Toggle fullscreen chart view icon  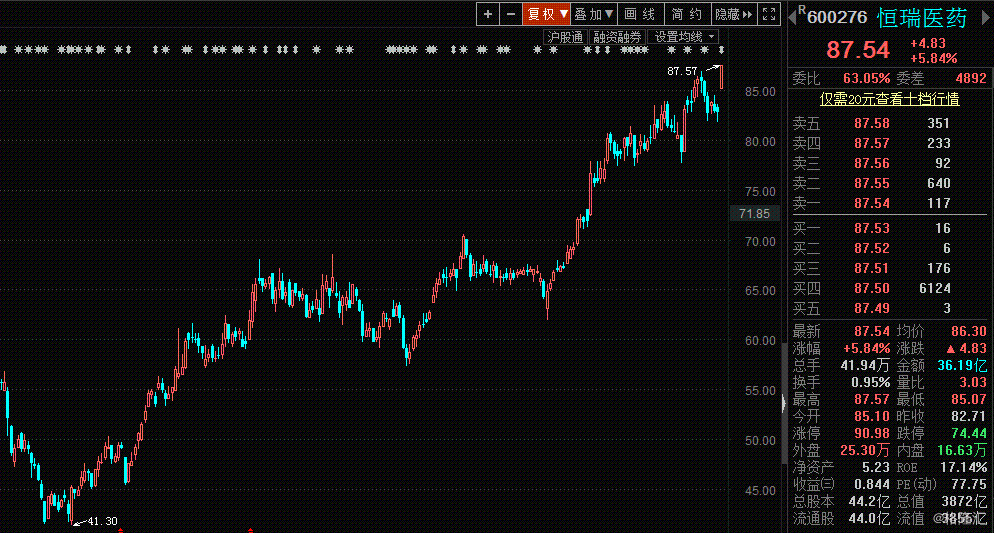[768, 14]
